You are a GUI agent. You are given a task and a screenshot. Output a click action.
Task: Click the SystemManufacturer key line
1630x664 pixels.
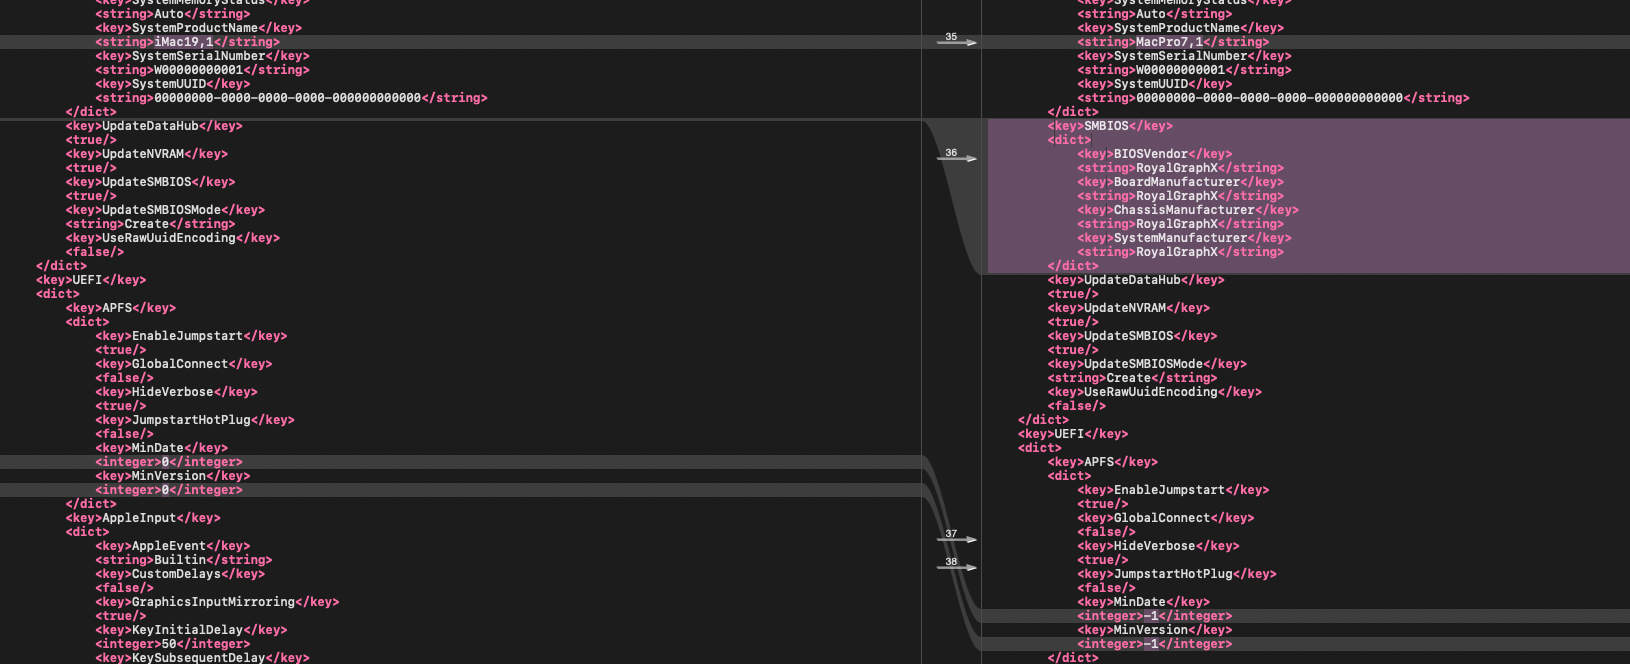(1185, 238)
